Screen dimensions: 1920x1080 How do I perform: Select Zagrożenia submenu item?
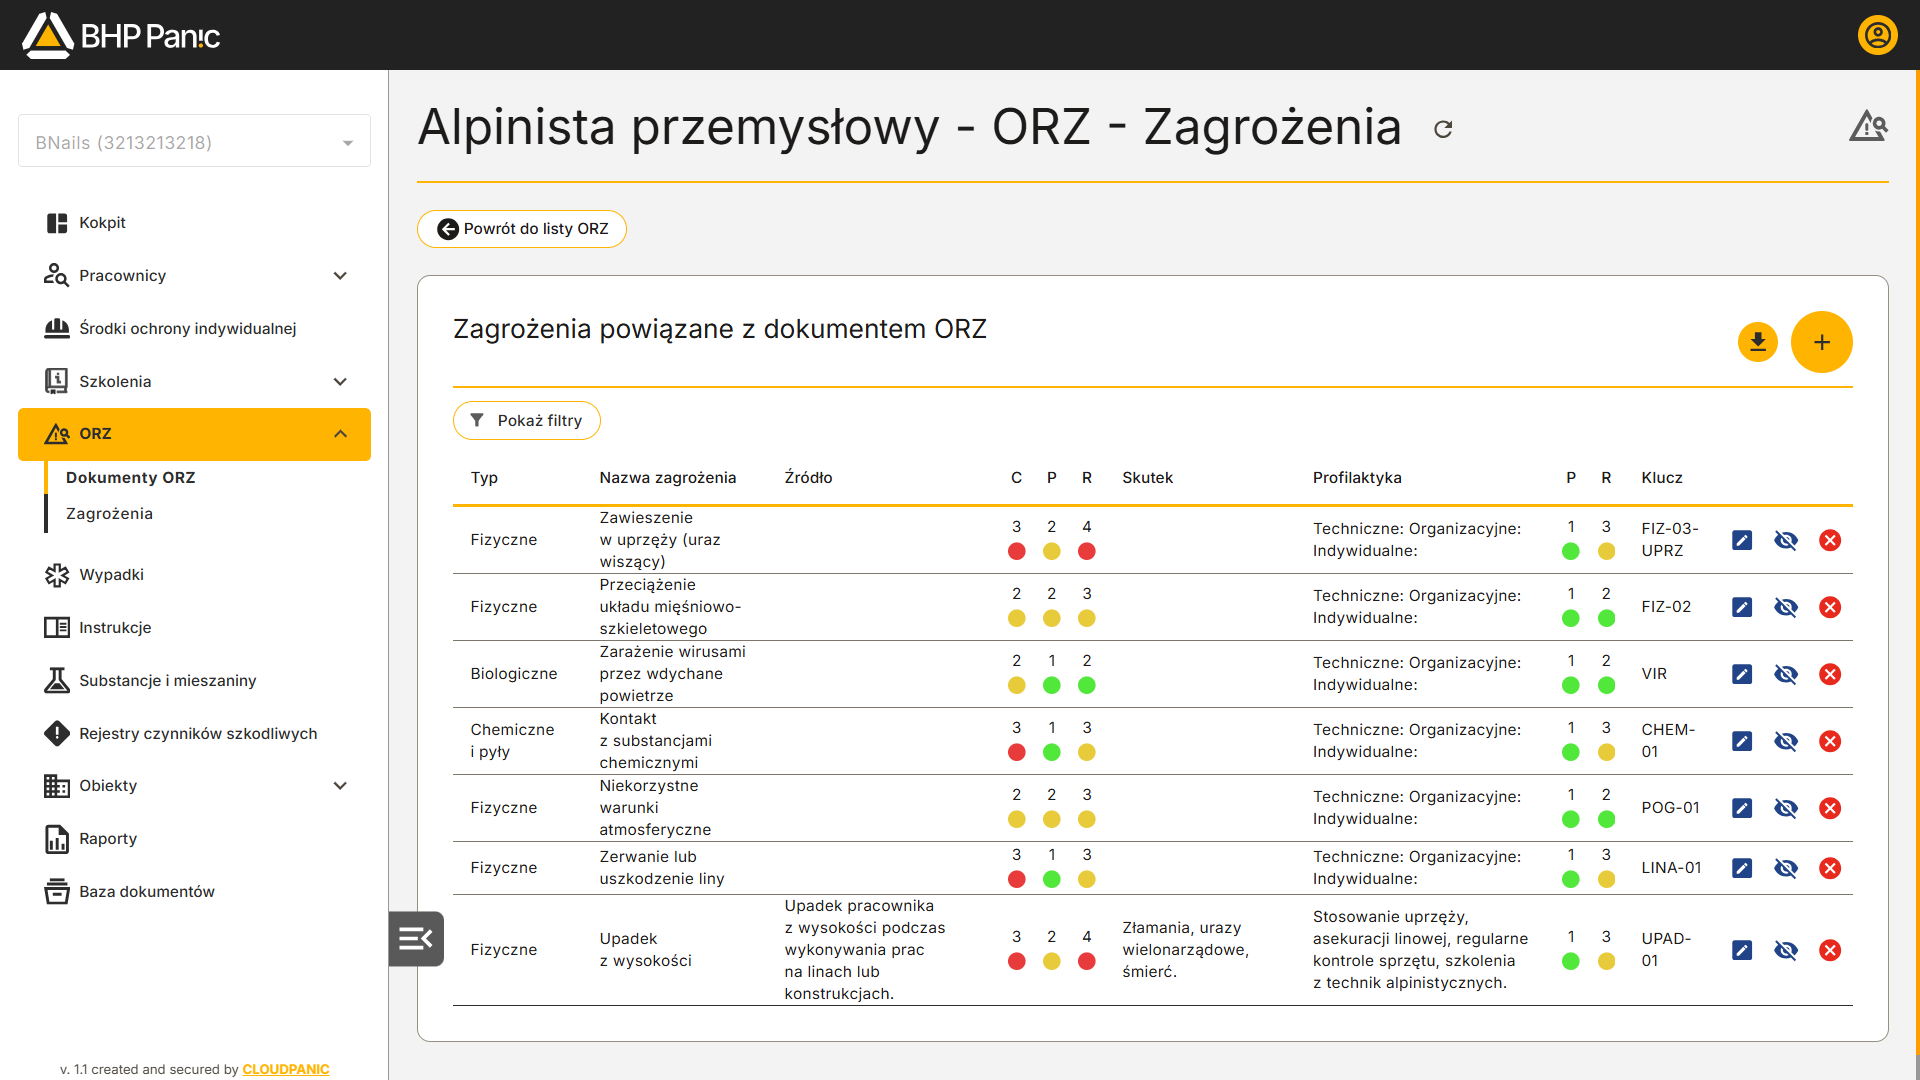(x=109, y=514)
